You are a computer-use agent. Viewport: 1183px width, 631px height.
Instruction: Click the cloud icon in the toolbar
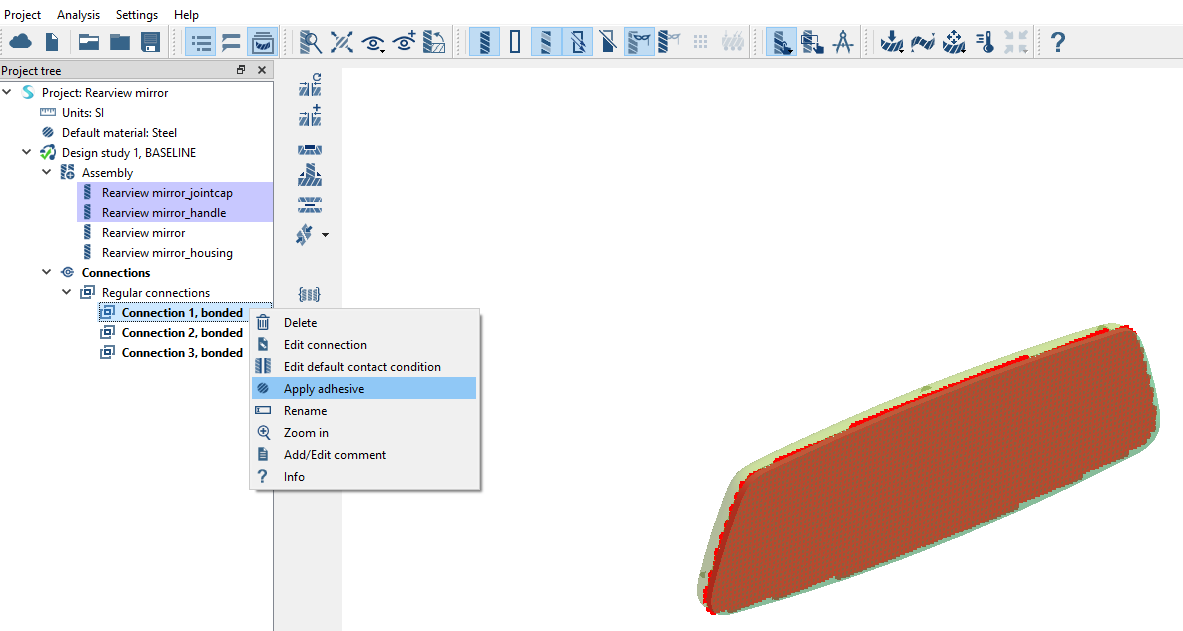point(20,42)
